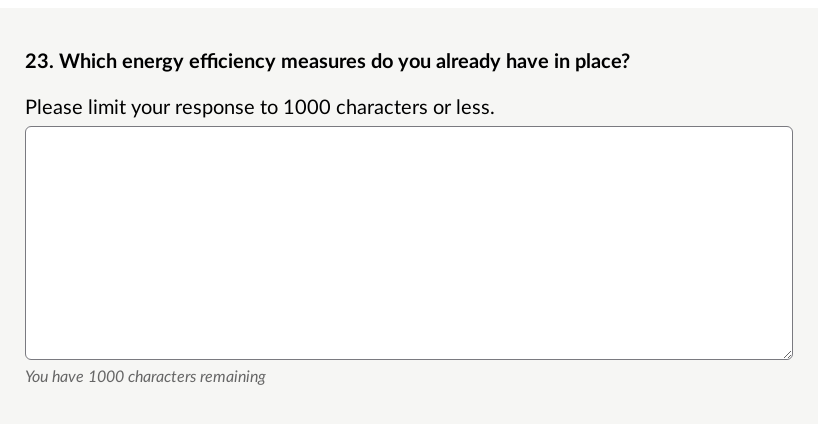Click the word 'Which' in the heading

(88, 62)
